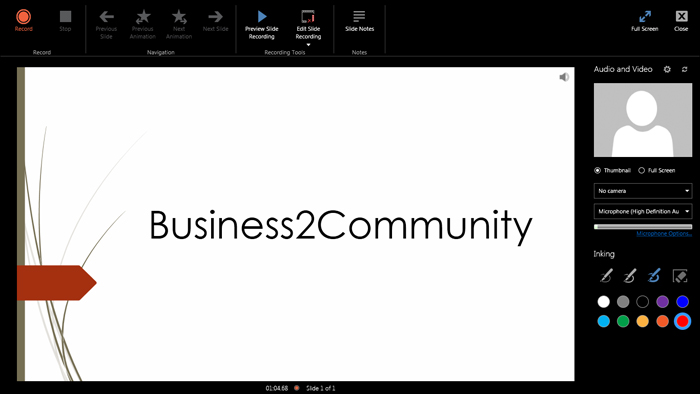Select the first pen inking tool
The width and height of the screenshot is (700, 394).
coord(605,276)
